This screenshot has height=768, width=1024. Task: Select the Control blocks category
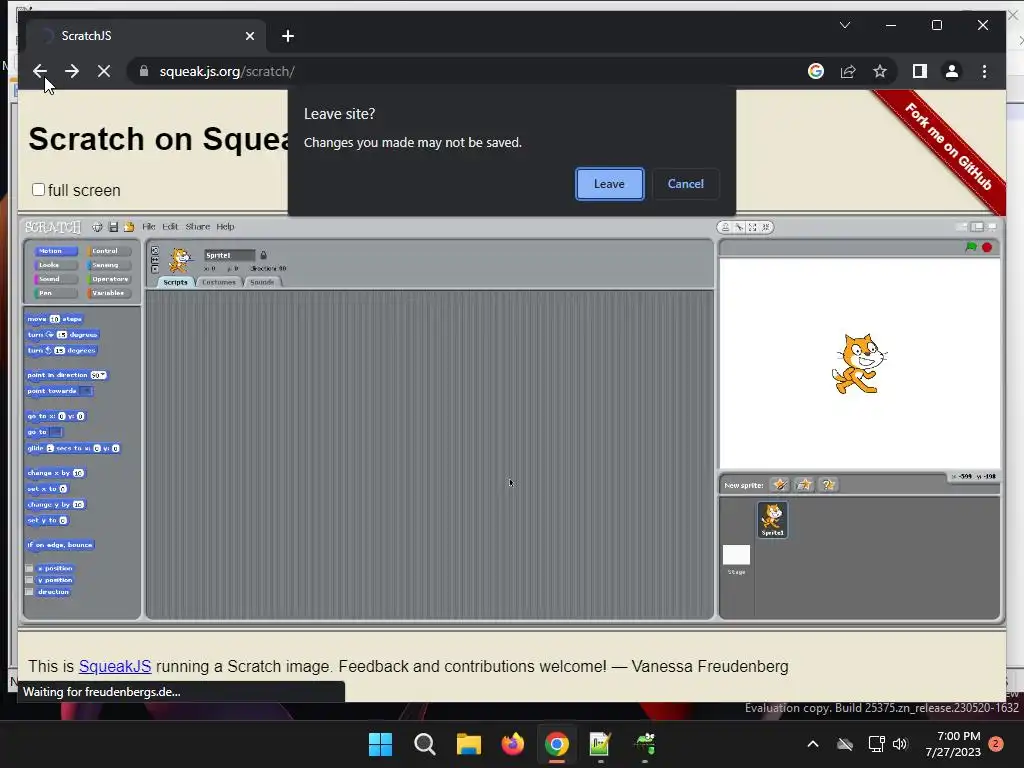tap(109, 251)
